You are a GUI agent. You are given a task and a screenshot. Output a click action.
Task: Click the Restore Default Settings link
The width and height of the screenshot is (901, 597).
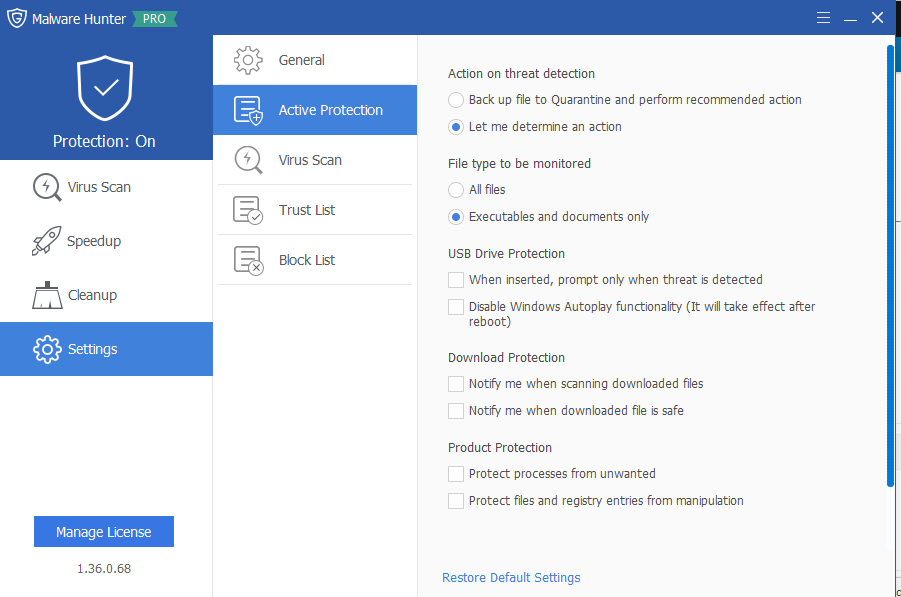tap(511, 578)
